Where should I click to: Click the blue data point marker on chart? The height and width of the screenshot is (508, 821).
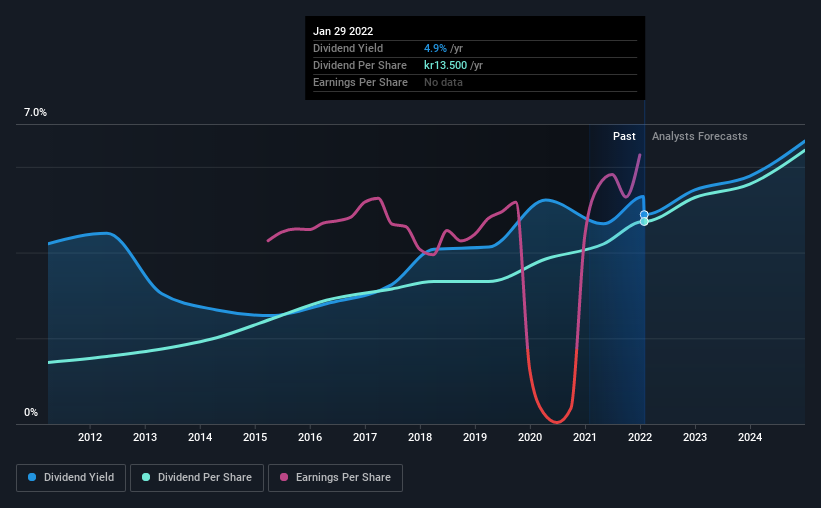(644, 215)
